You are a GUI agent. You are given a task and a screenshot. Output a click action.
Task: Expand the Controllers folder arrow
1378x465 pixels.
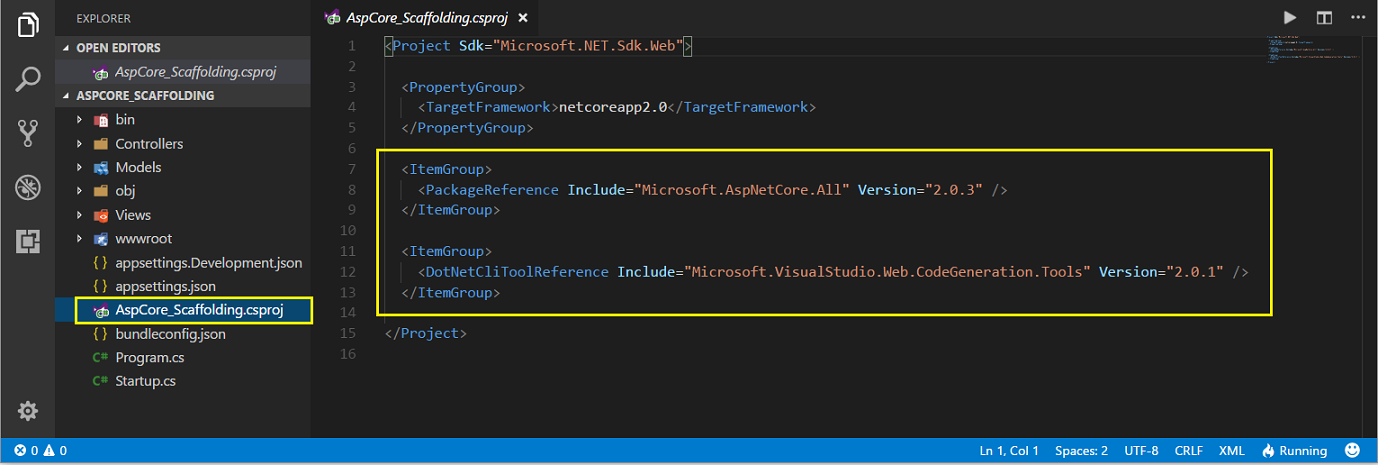pos(79,144)
